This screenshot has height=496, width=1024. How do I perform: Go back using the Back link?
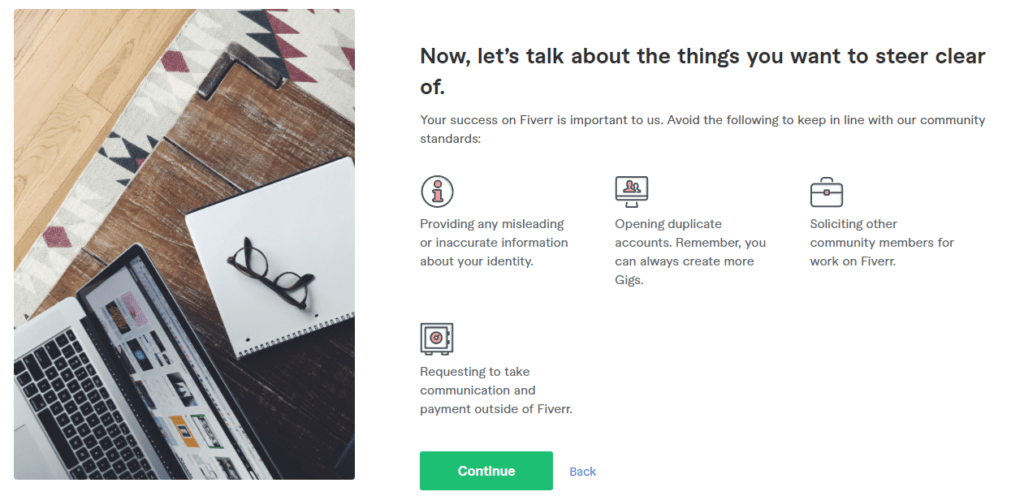pyautogui.click(x=582, y=472)
